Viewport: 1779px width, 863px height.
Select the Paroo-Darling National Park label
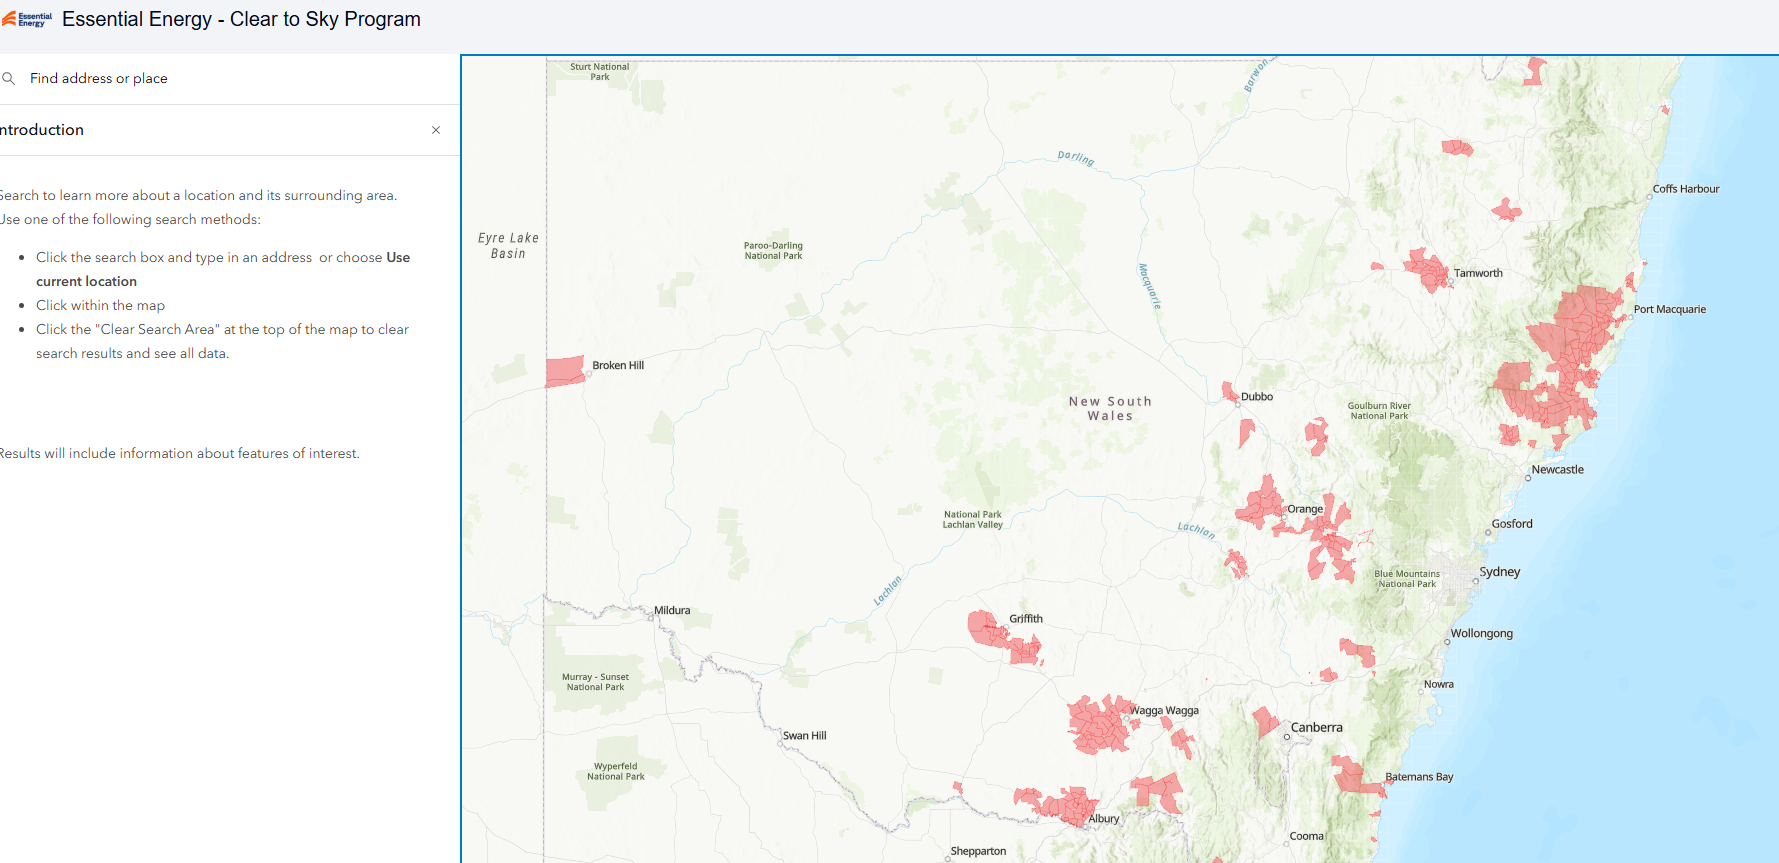[773, 251]
